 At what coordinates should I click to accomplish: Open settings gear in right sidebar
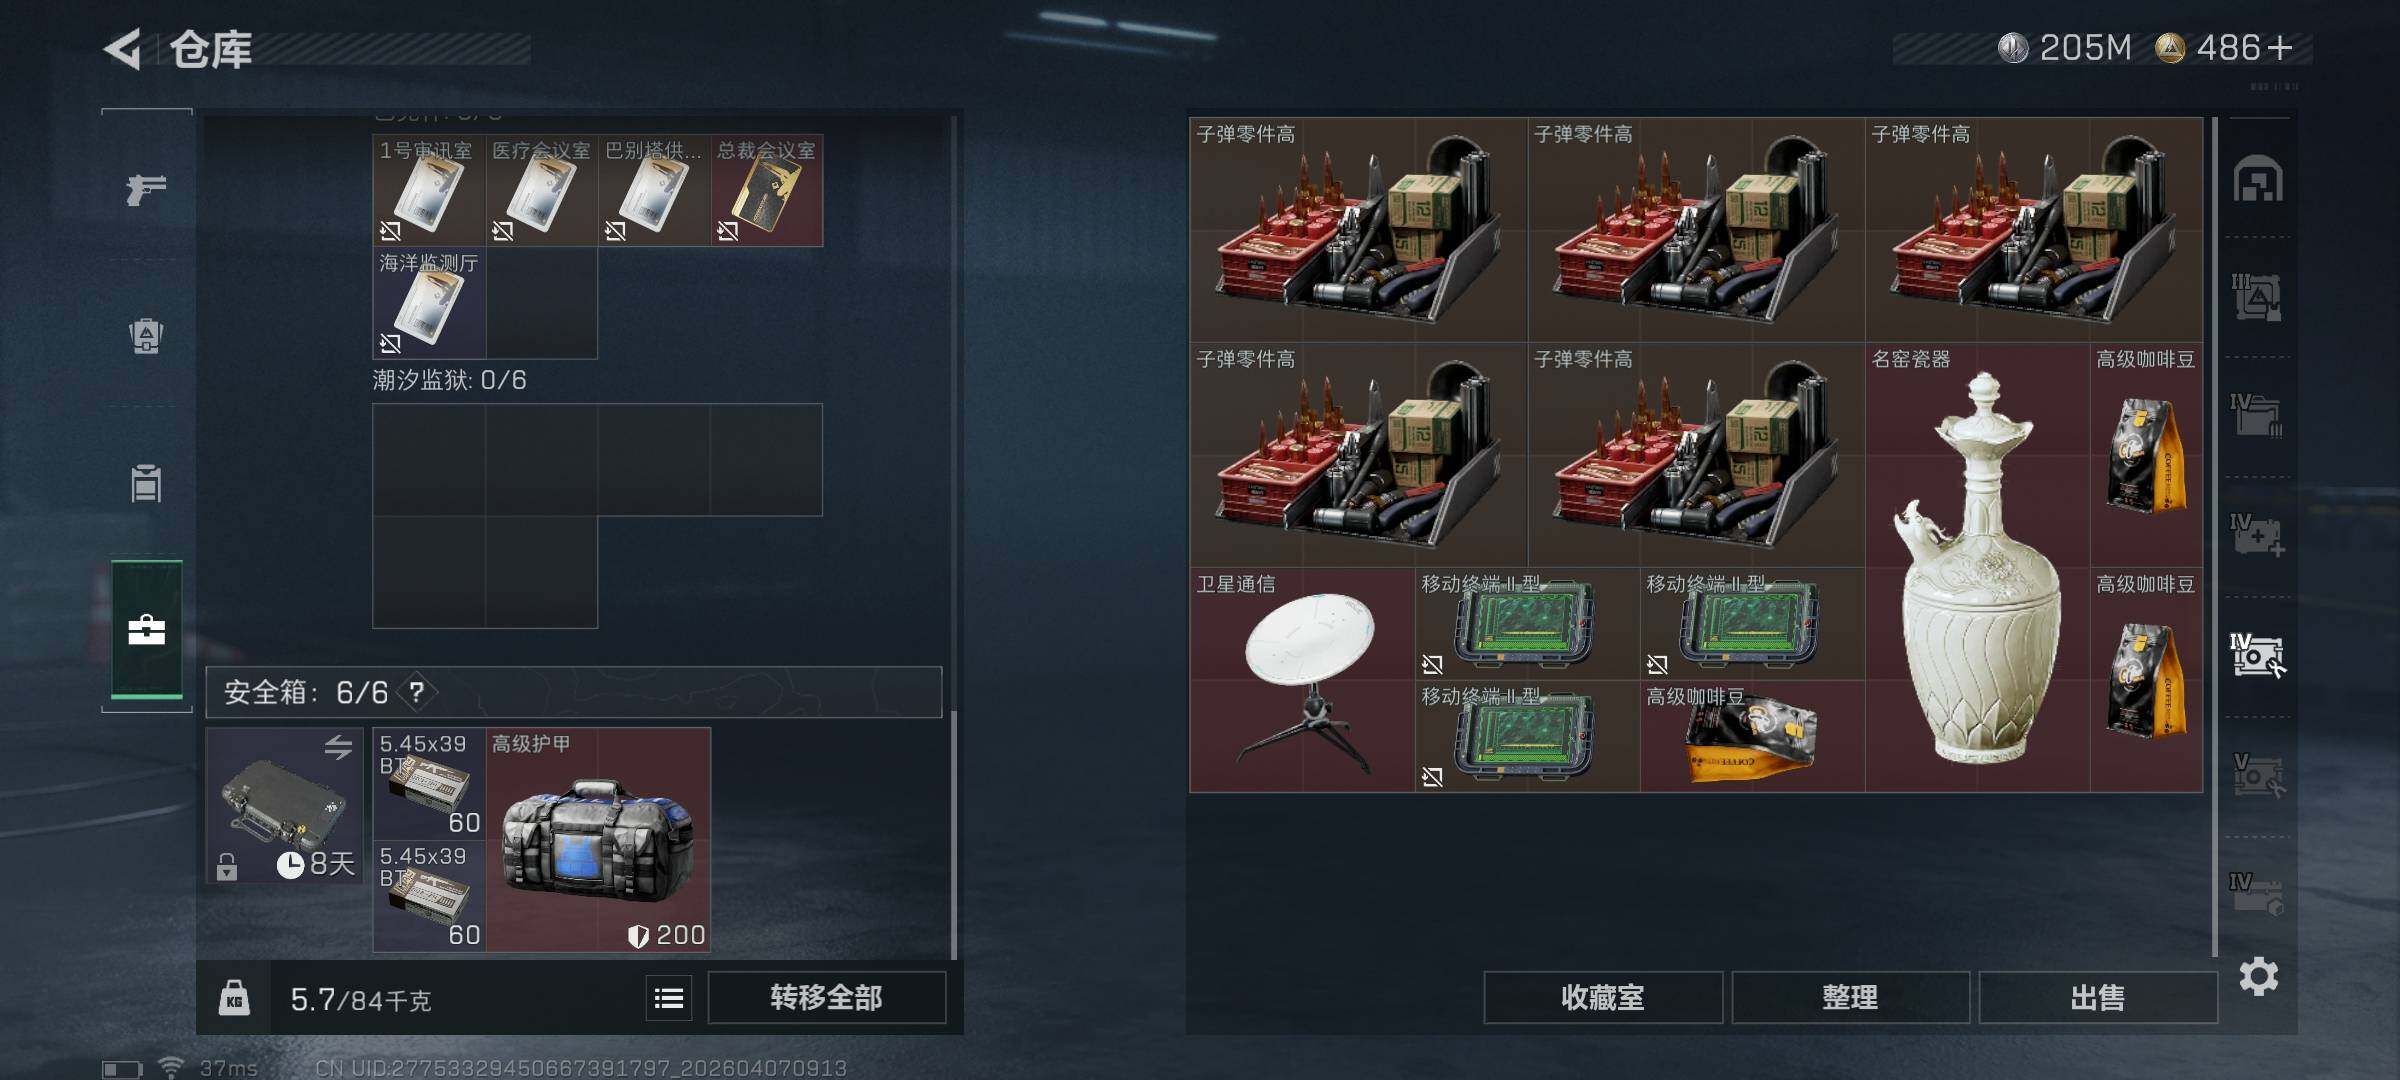[2258, 976]
